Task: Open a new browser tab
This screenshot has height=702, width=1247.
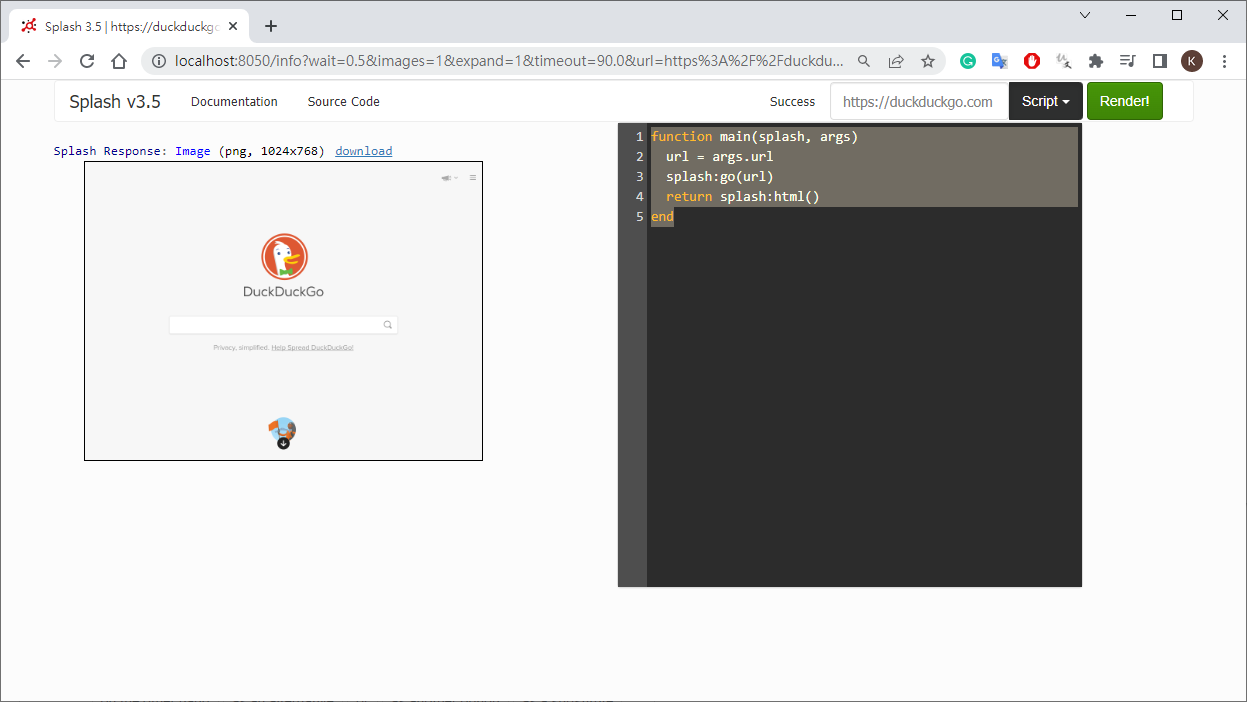Action: [x=271, y=26]
